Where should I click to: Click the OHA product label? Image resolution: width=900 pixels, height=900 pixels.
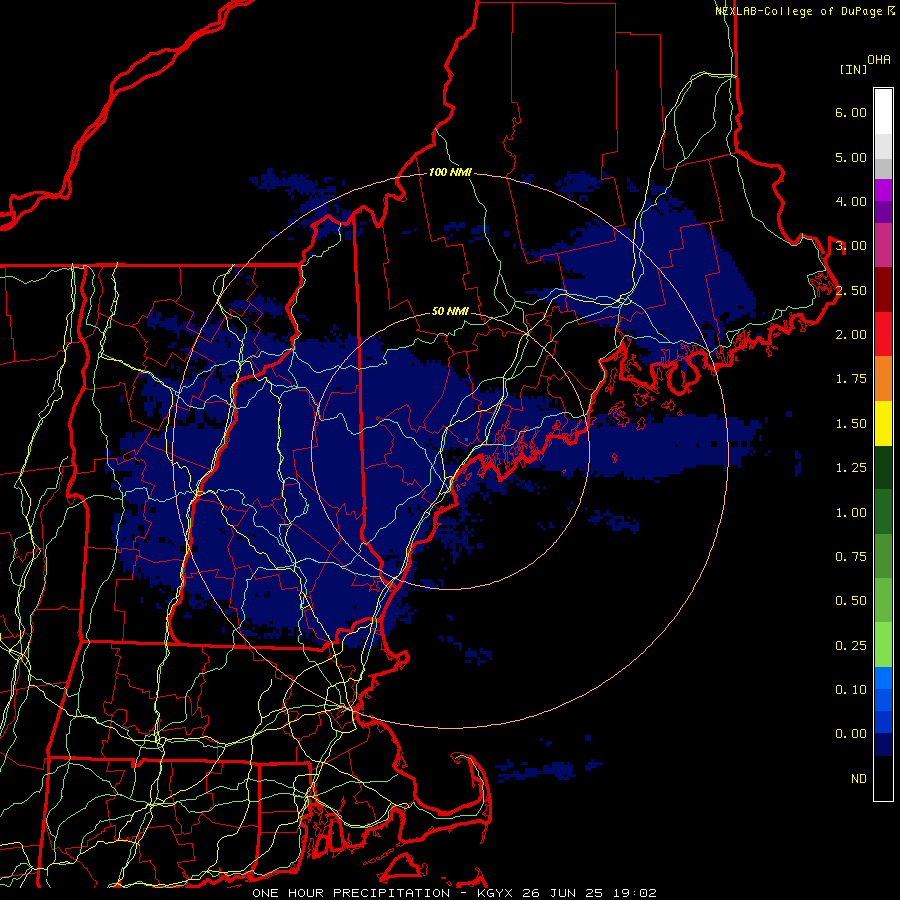[x=879, y=60]
